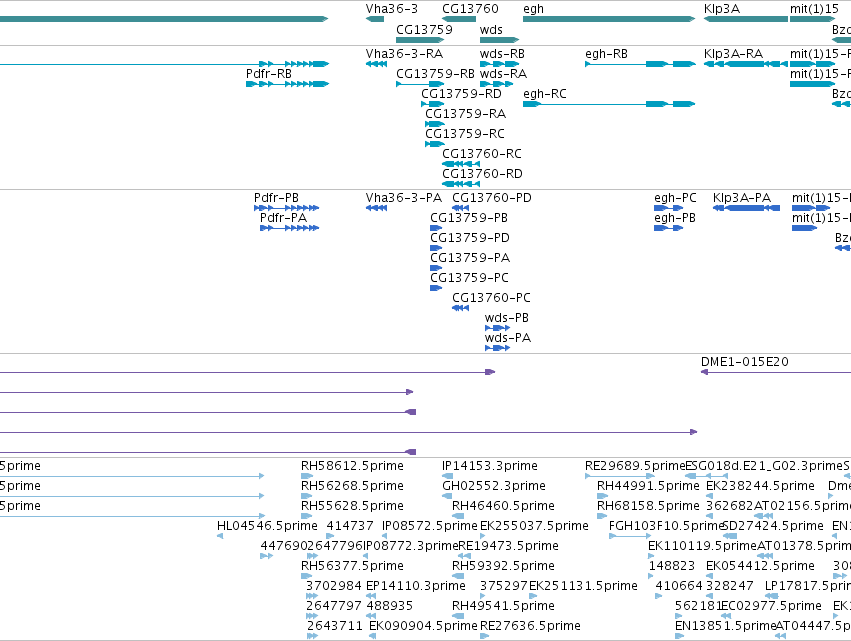Click the RH59392.5prime EST feature

tap(458, 576)
